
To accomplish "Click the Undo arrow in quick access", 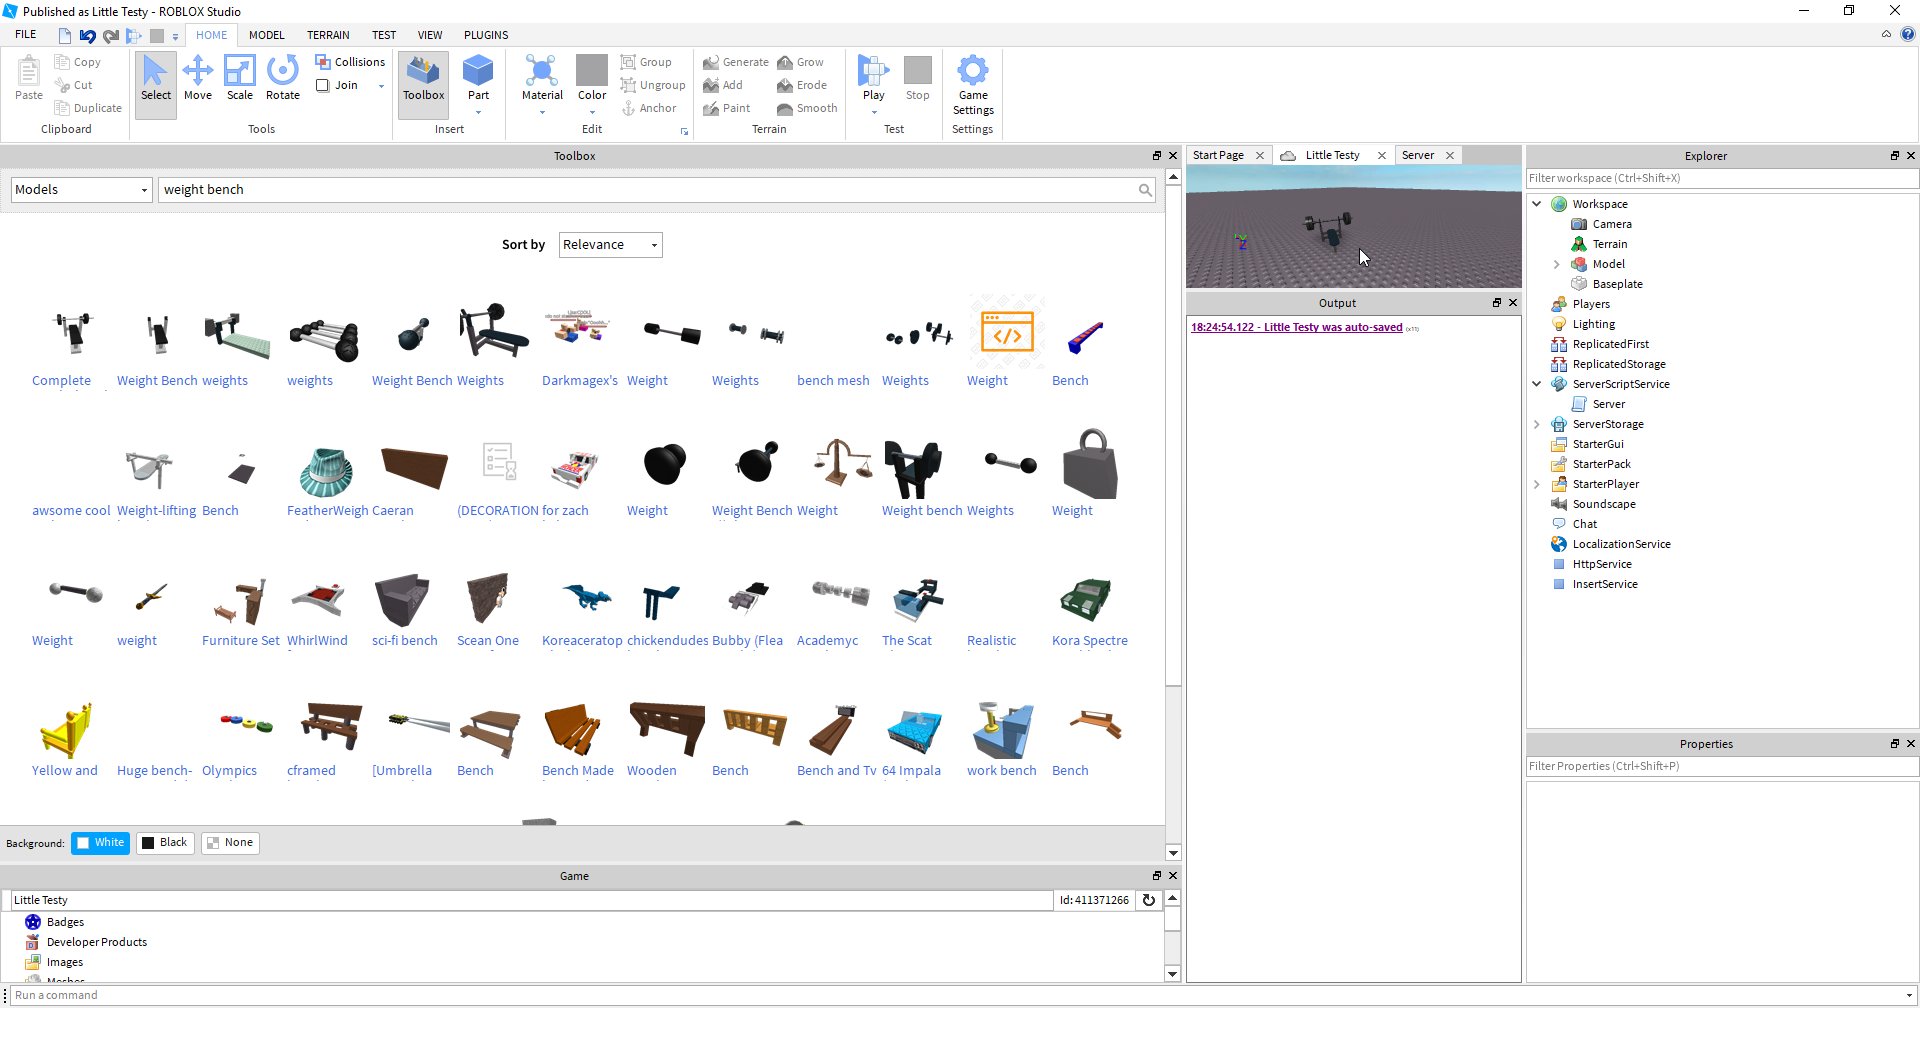I will 88,36.
